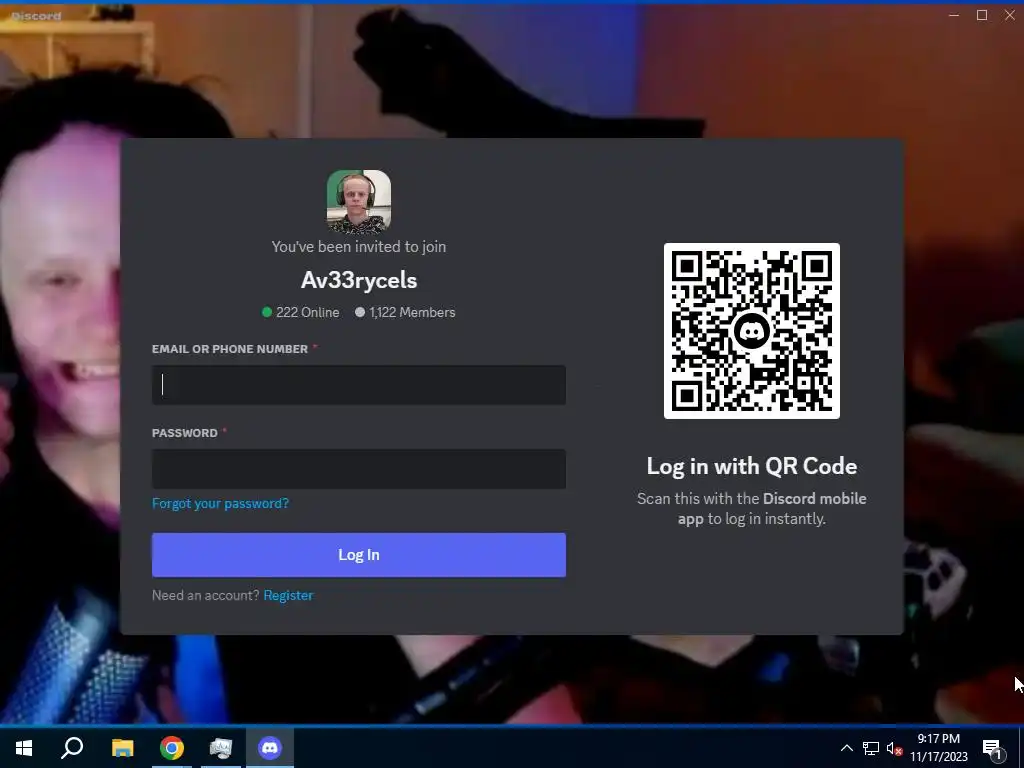The width and height of the screenshot is (1024, 768).
Task: Click the Email or Phone Number input field
Action: (x=359, y=385)
